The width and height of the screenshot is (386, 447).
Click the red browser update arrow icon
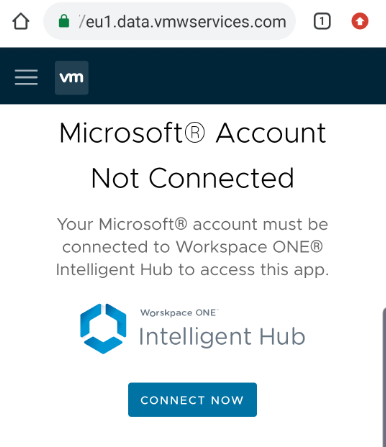[360, 21]
